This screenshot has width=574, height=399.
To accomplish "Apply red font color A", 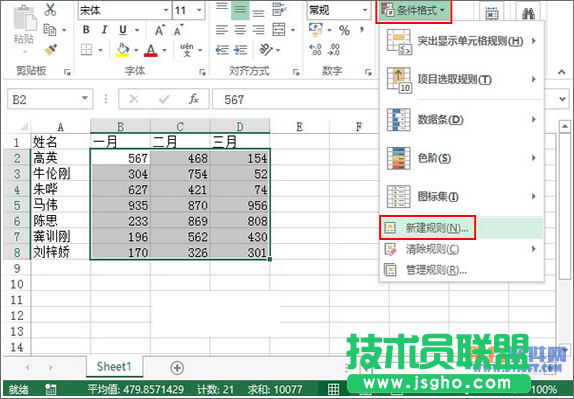I will 151,50.
